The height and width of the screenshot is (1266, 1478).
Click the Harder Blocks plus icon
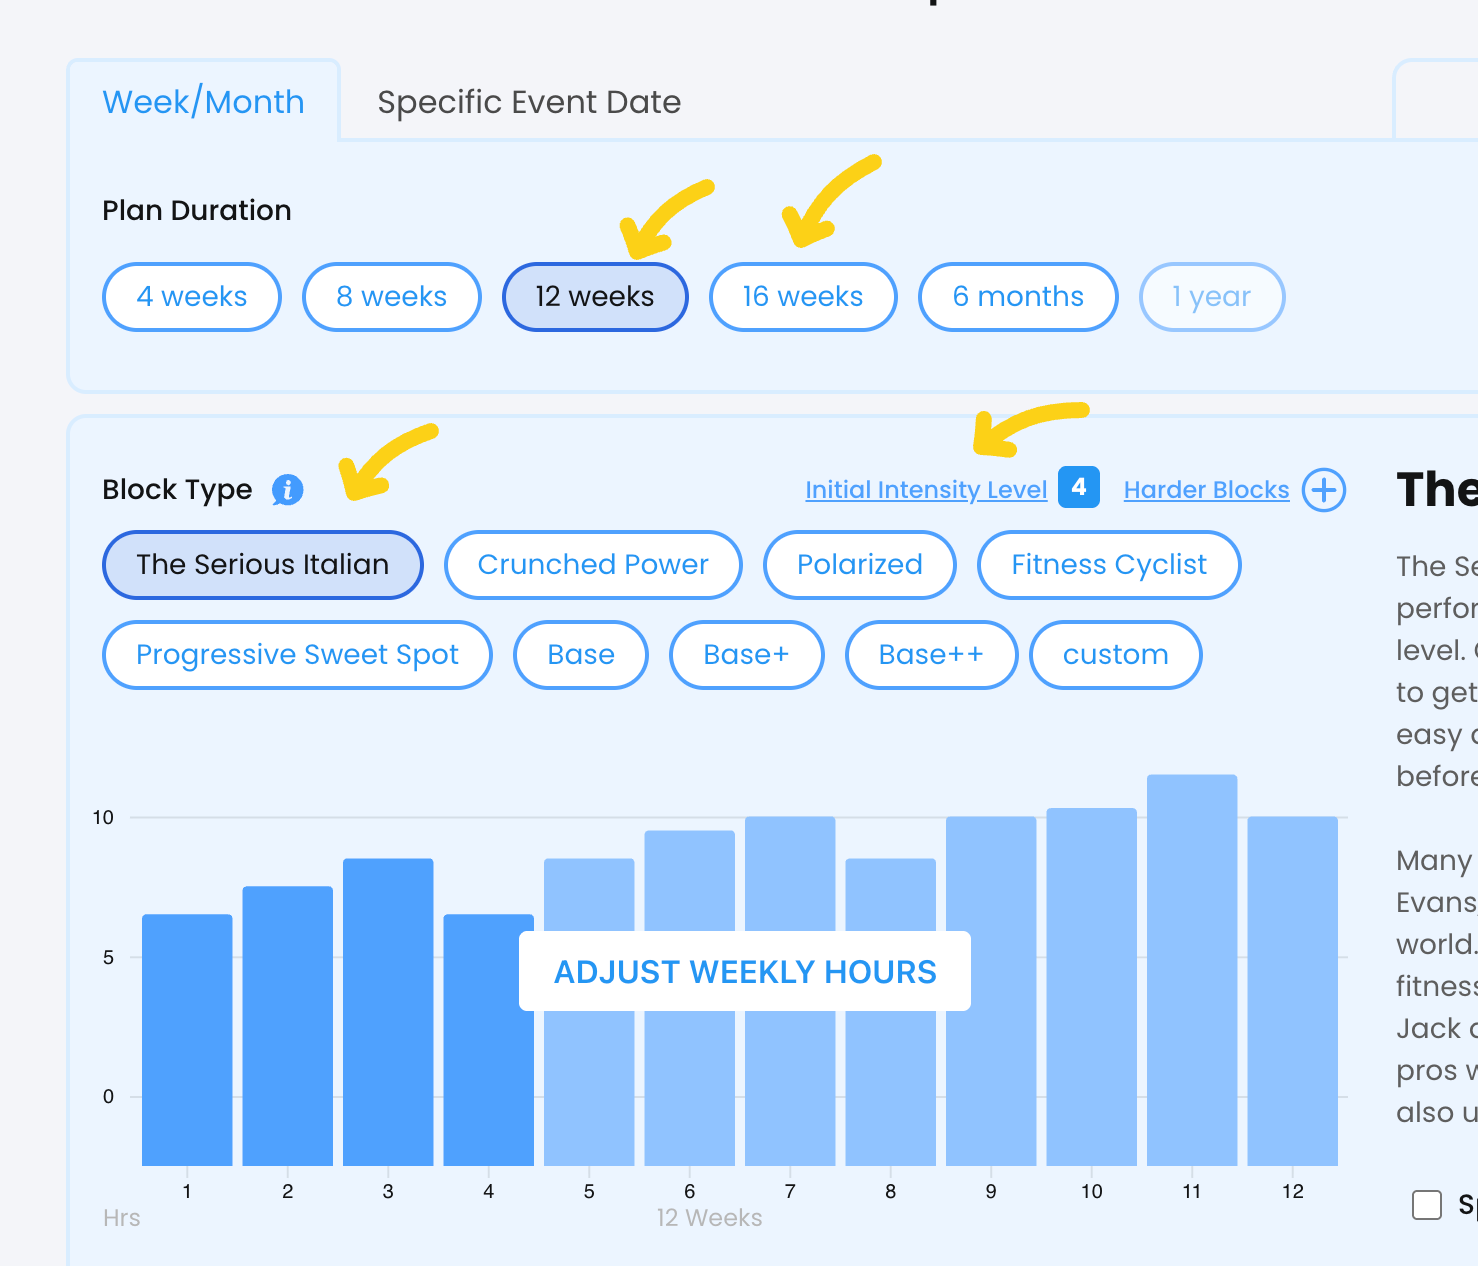[x=1324, y=490]
